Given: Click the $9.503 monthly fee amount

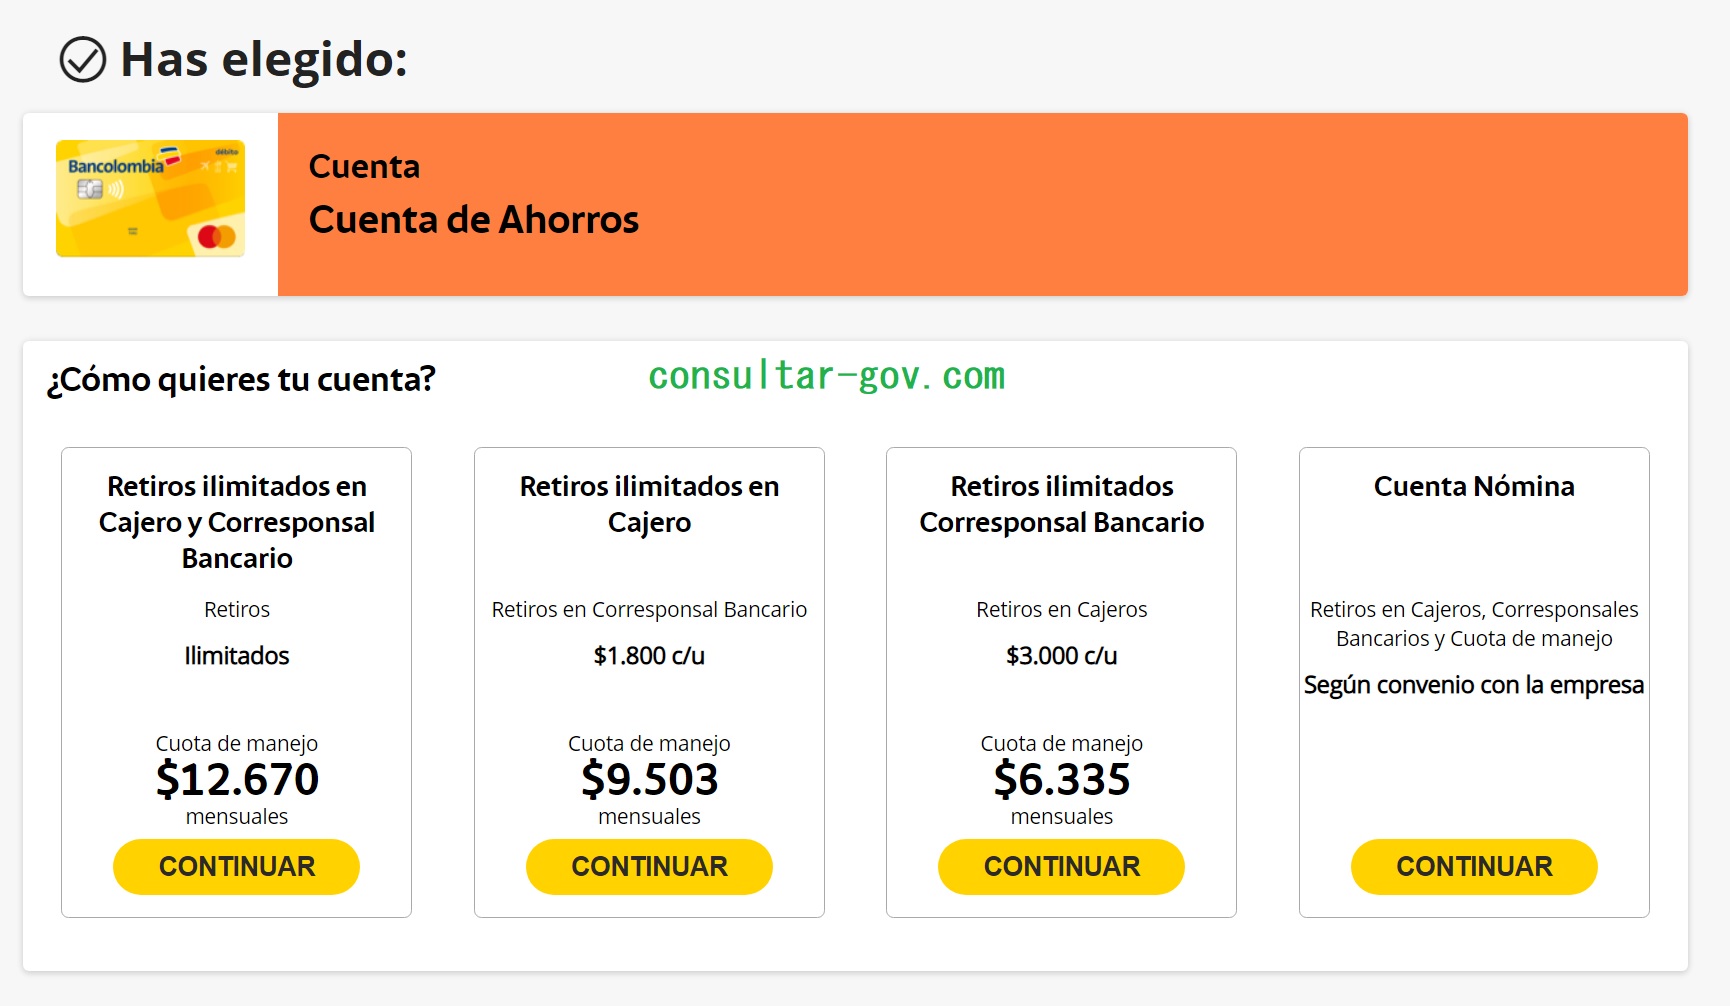Looking at the screenshot, I should pyautogui.click(x=649, y=779).
